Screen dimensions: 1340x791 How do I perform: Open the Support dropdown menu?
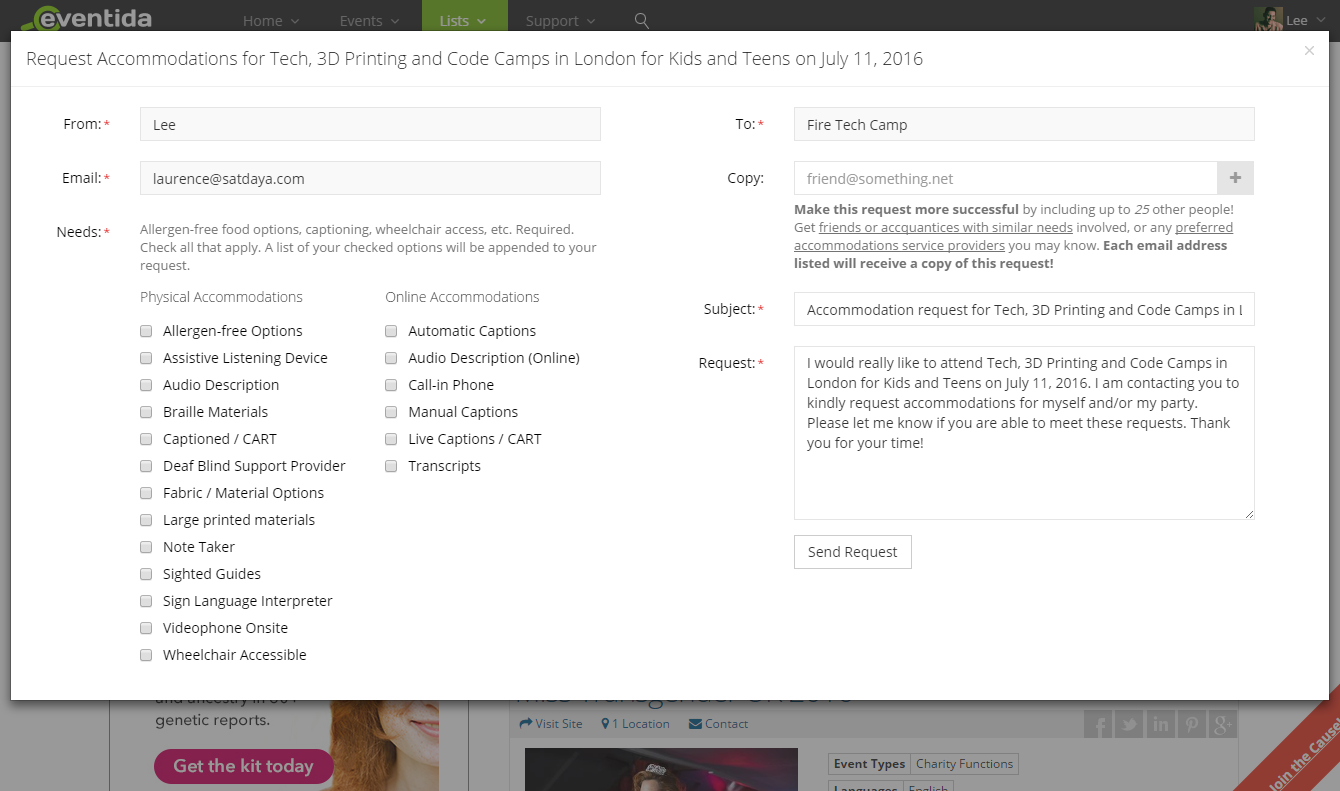tap(561, 20)
